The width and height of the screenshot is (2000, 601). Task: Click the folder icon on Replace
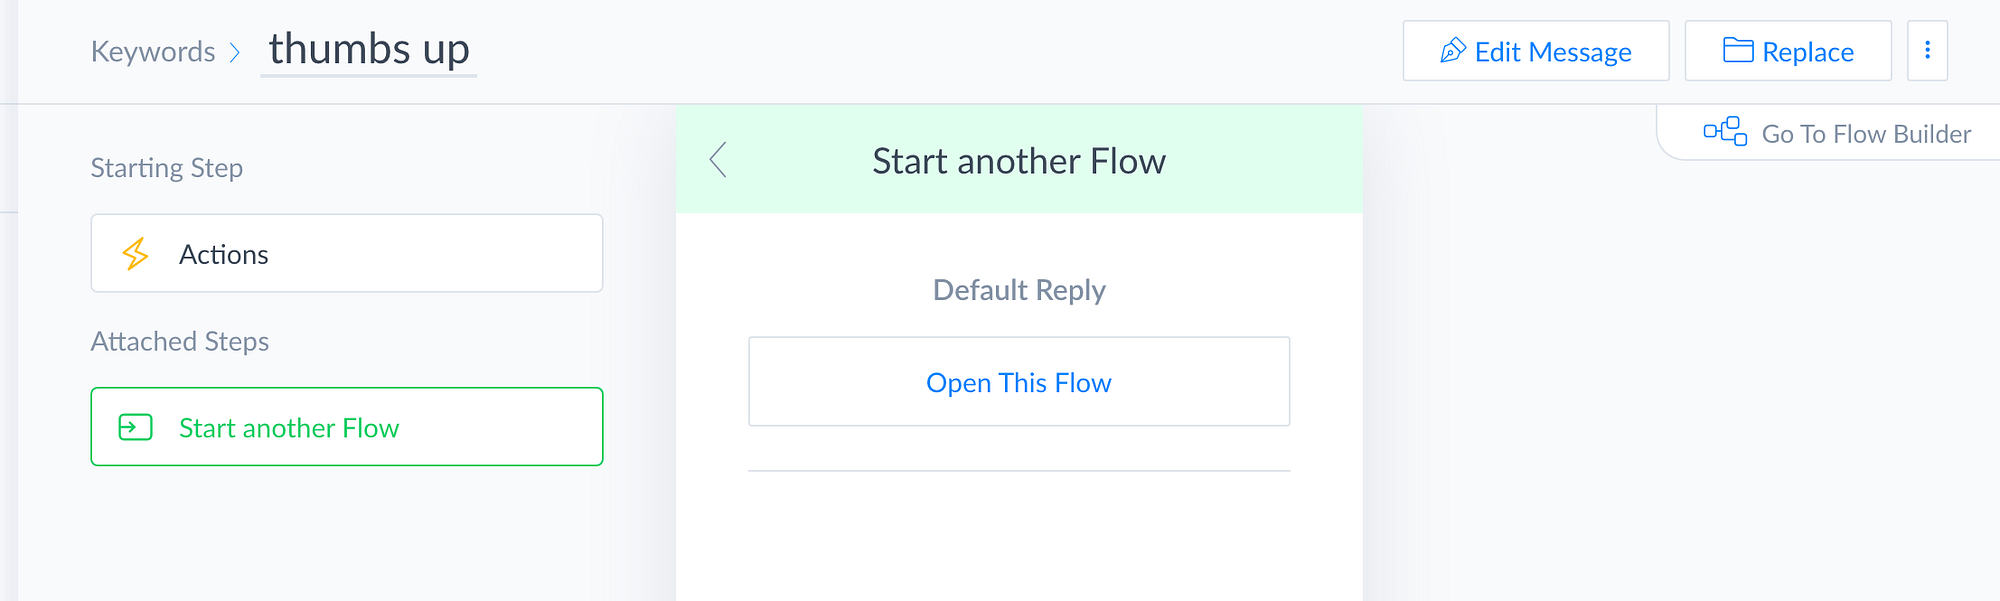(x=1738, y=50)
